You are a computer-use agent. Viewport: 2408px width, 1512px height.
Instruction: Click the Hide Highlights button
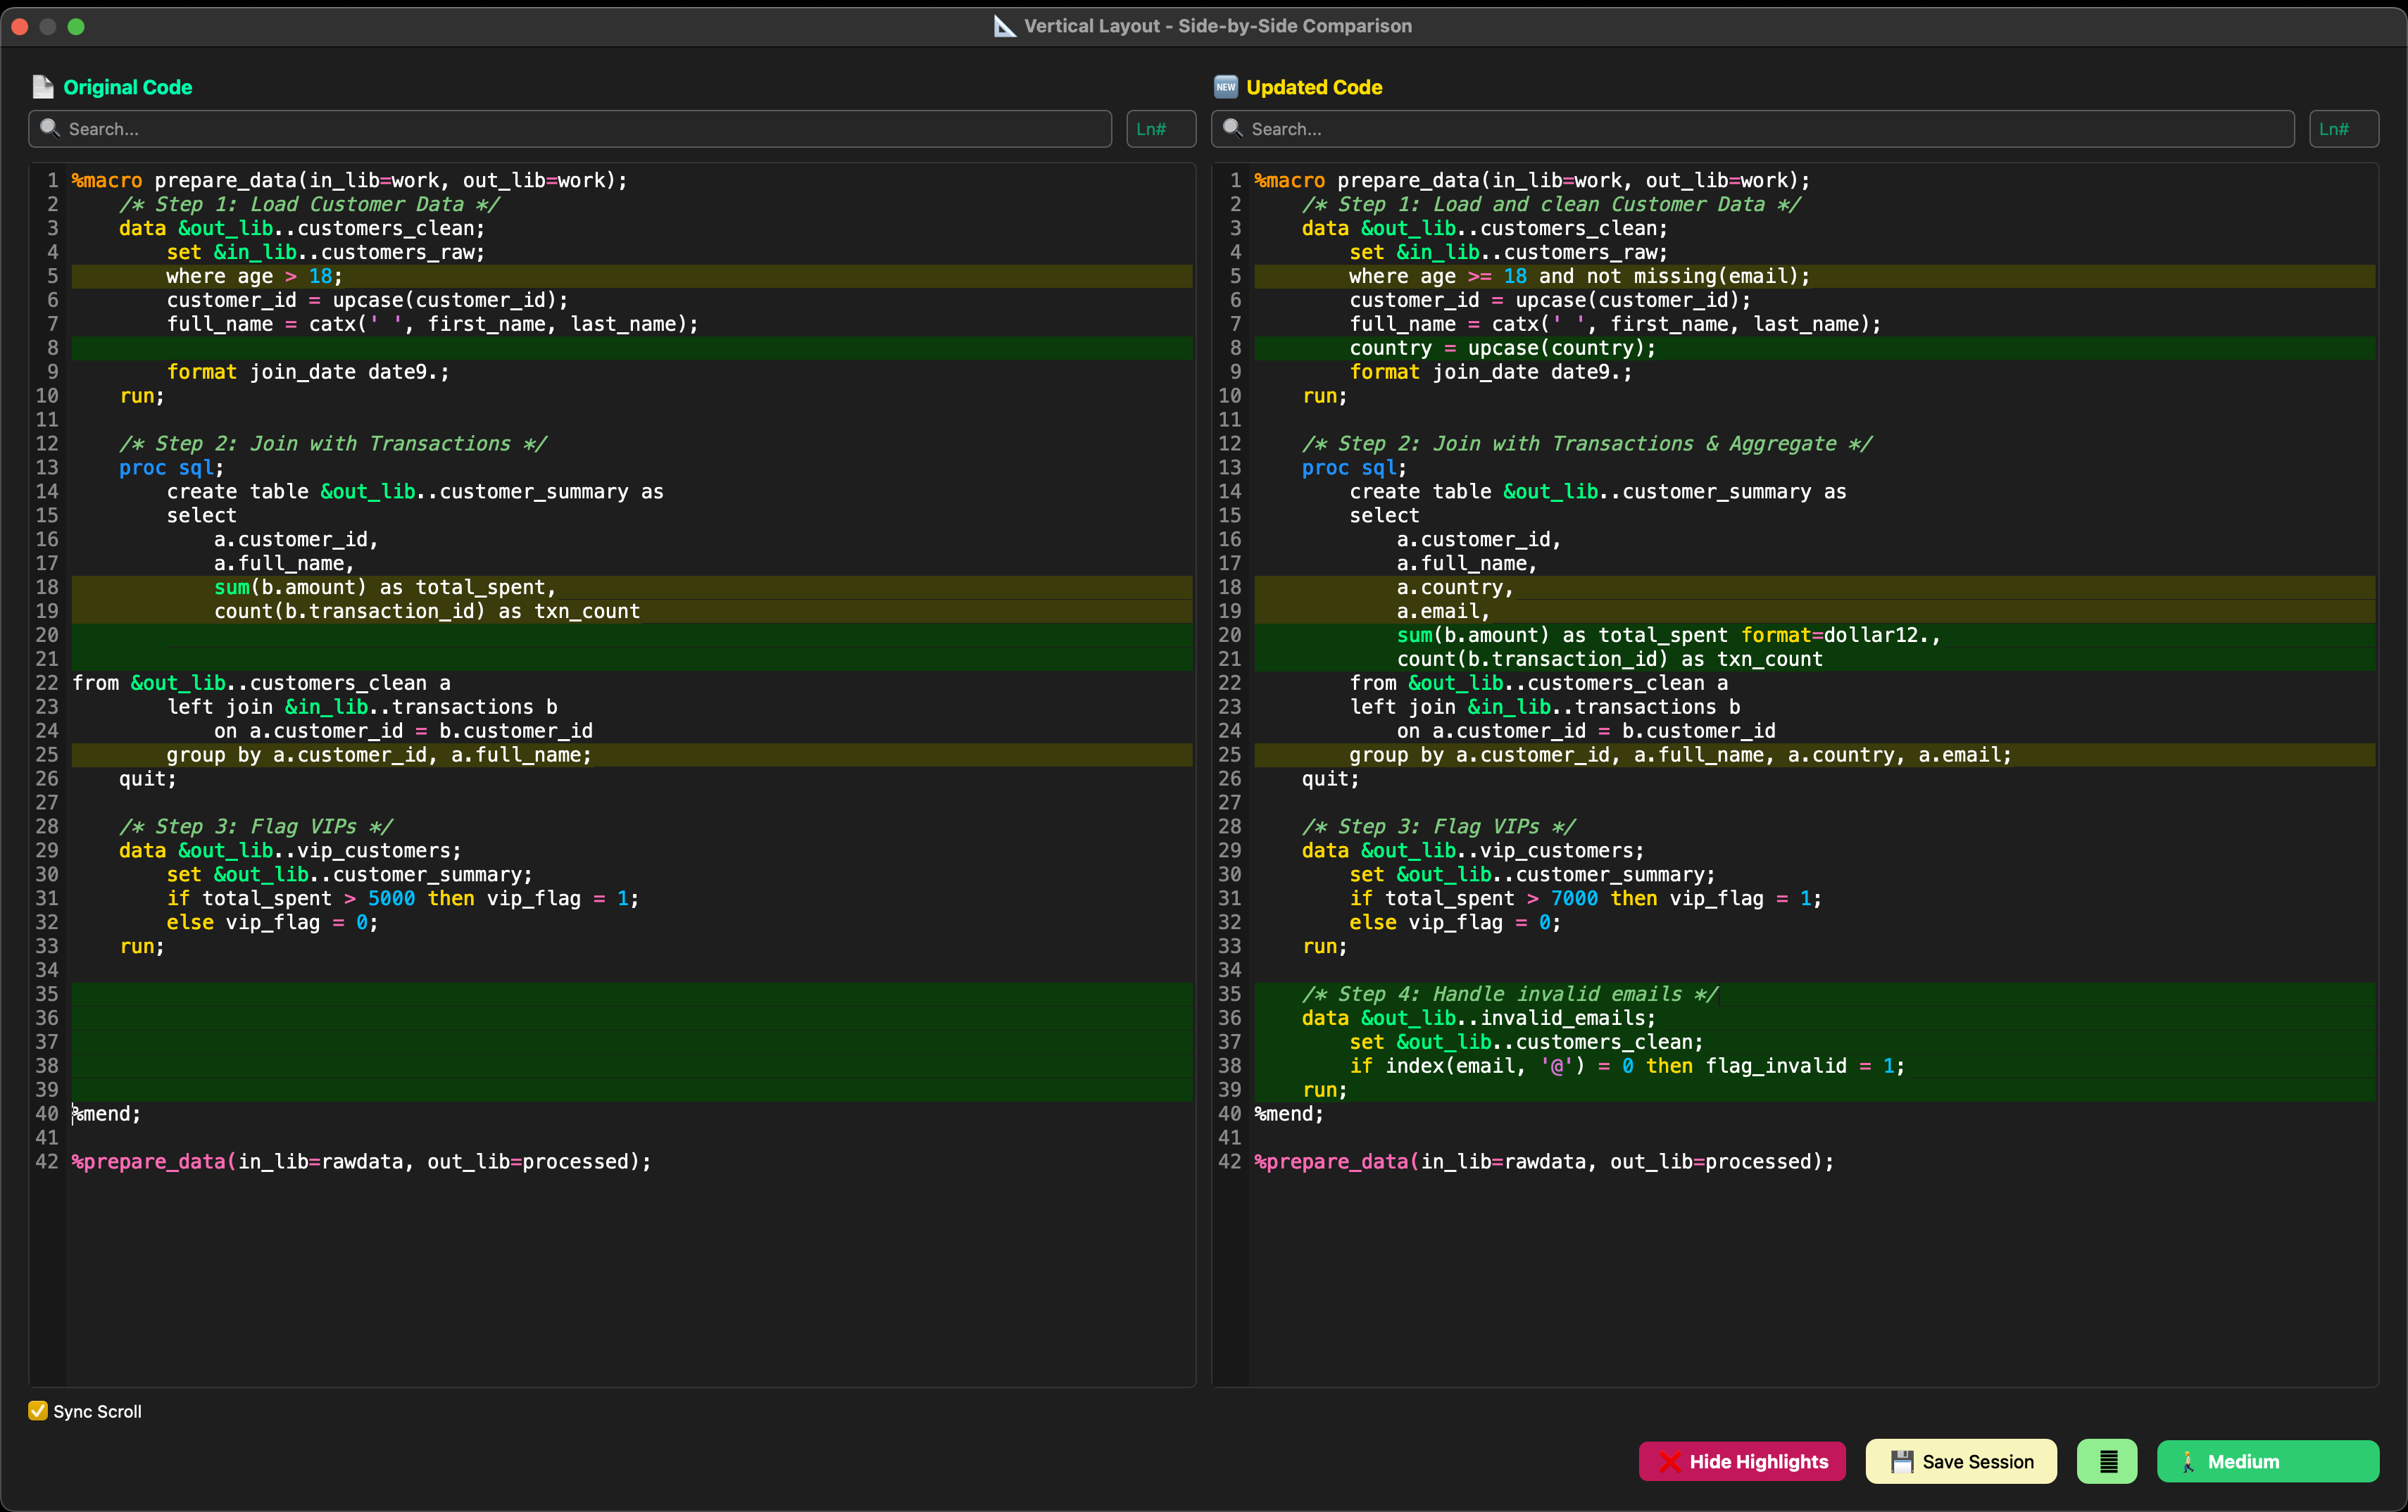(x=1742, y=1461)
